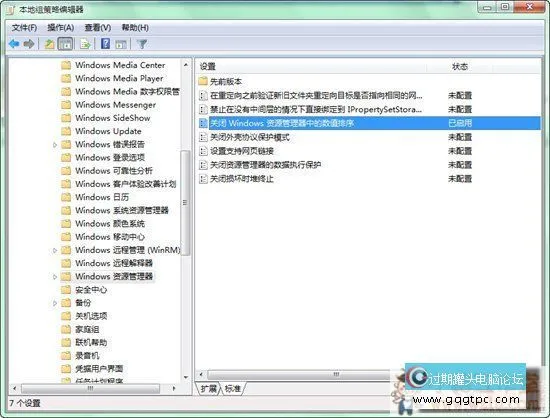The height and width of the screenshot is (418, 550).
Task: Switch to the 标准 tab
Action: pyautogui.click(x=233, y=388)
